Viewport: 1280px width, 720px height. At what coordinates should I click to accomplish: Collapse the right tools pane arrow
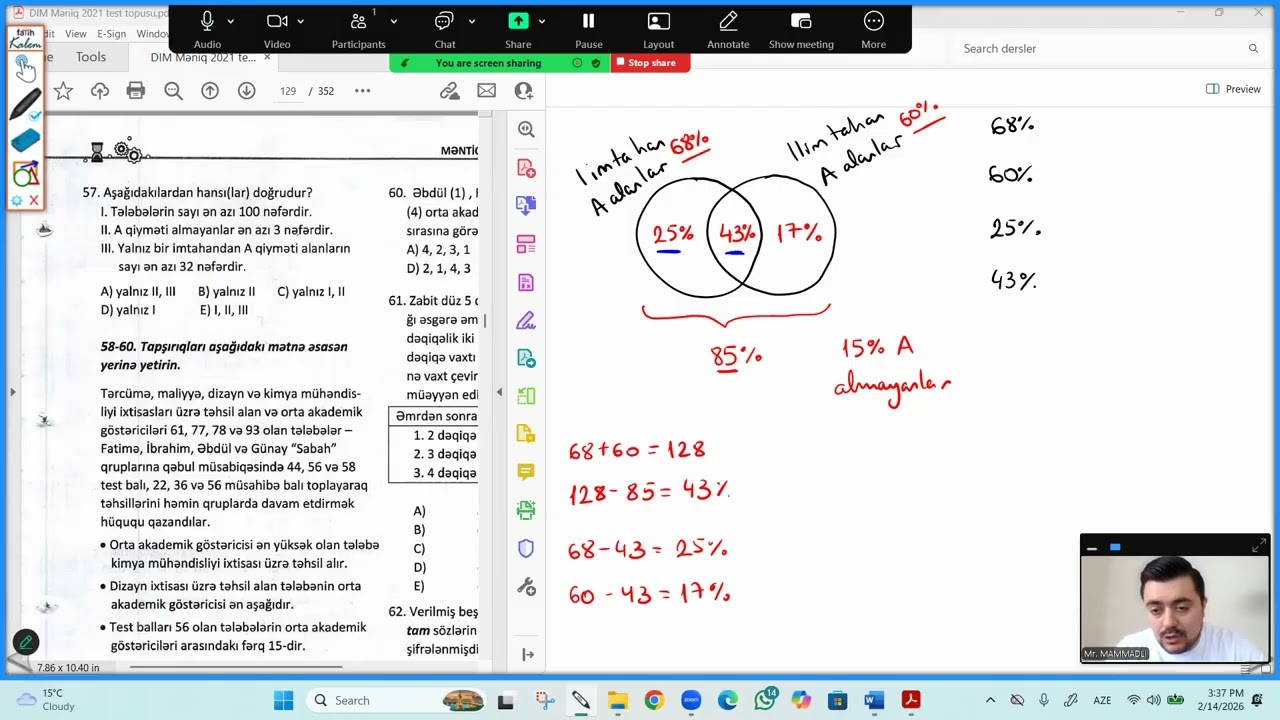pyautogui.click(x=527, y=655)
